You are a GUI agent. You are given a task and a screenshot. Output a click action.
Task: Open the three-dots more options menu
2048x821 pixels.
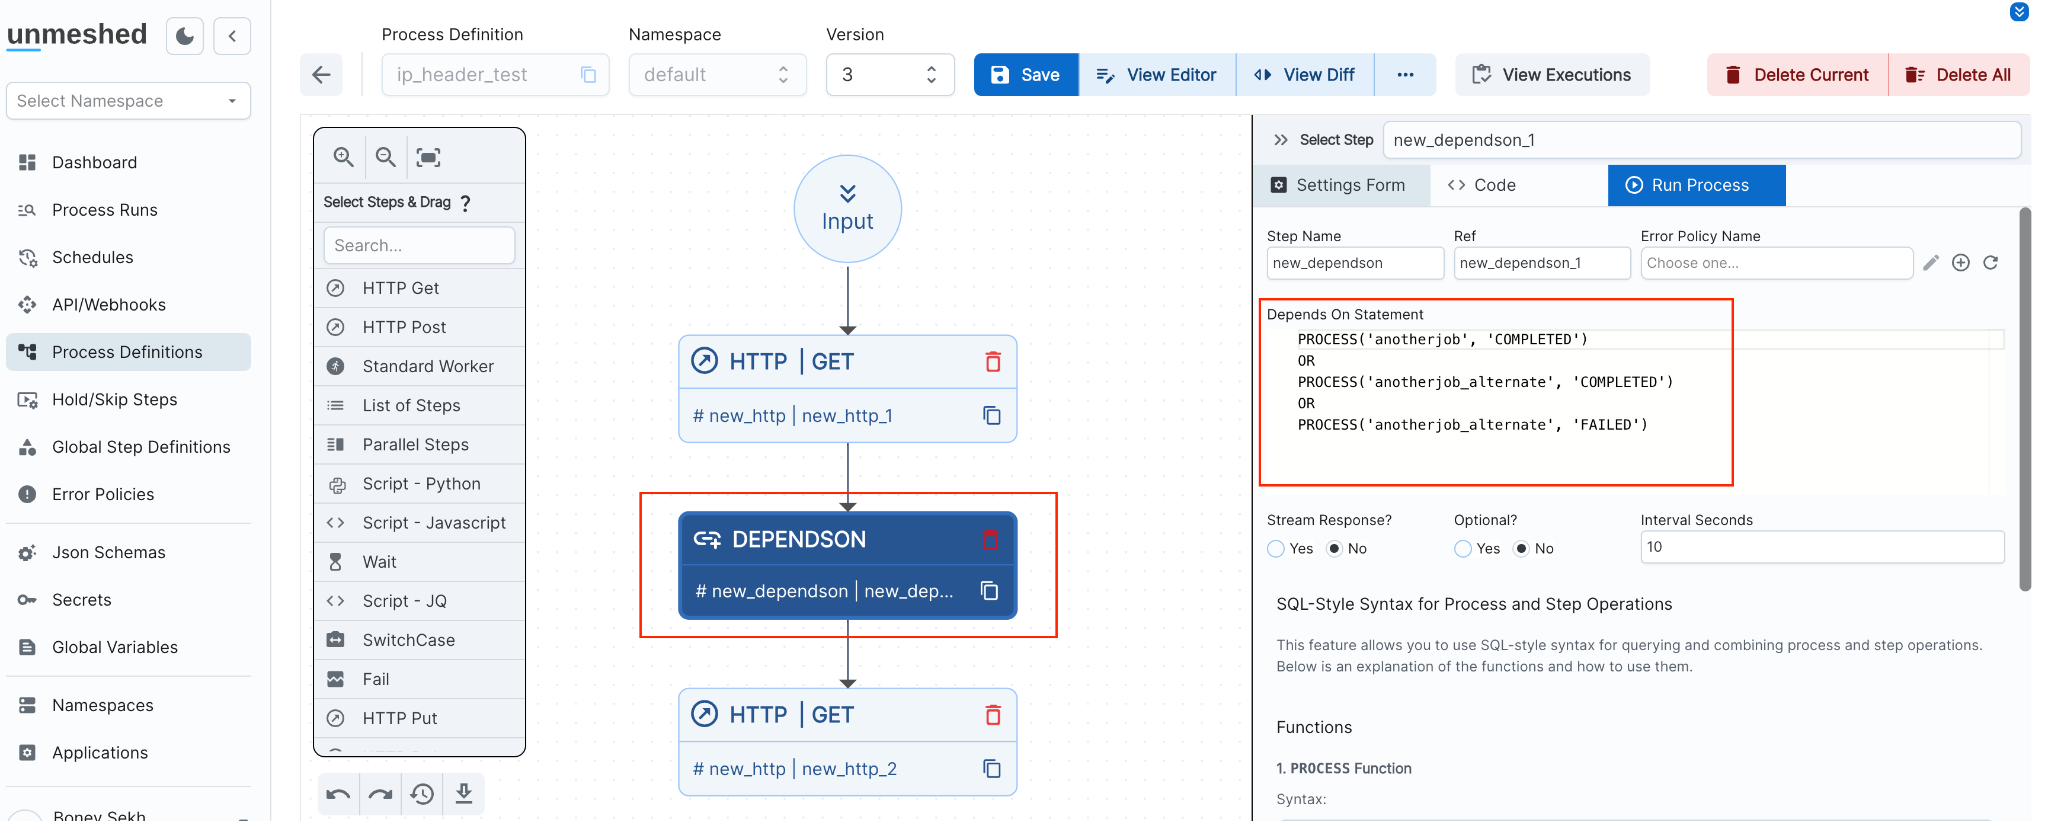1405,75
